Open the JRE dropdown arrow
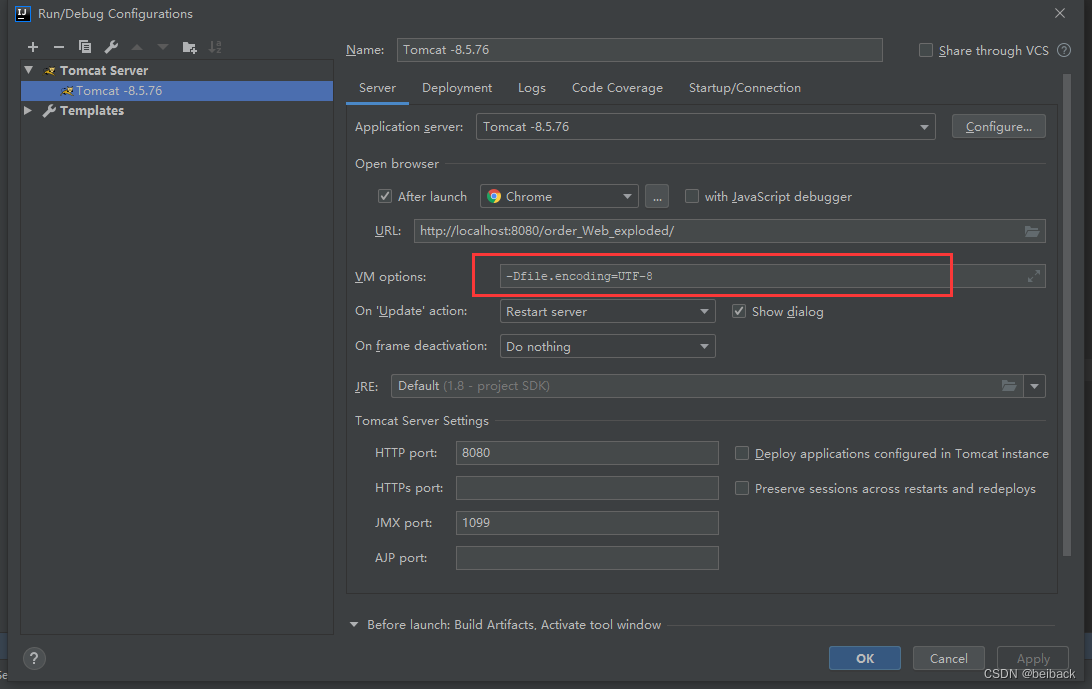 pos(1034,386)
